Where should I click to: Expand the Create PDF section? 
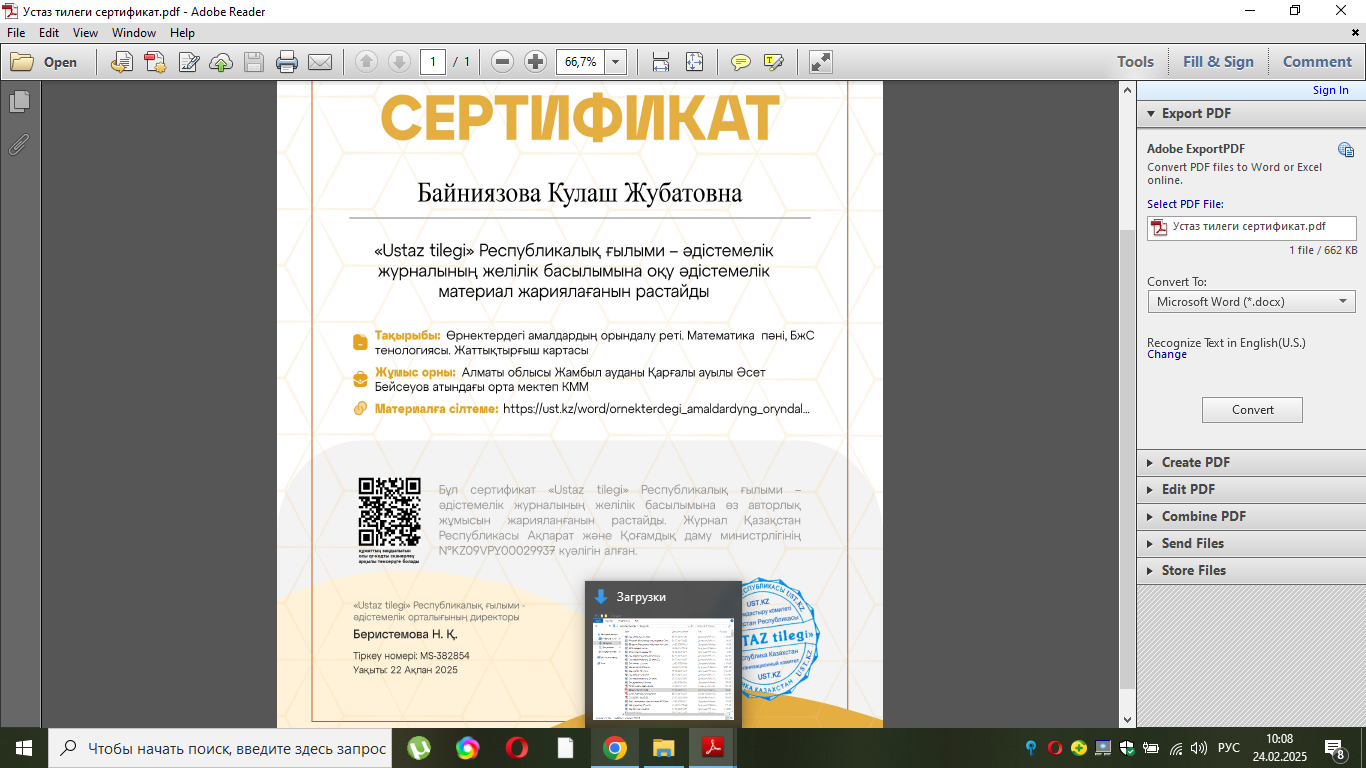(1195, 462)
